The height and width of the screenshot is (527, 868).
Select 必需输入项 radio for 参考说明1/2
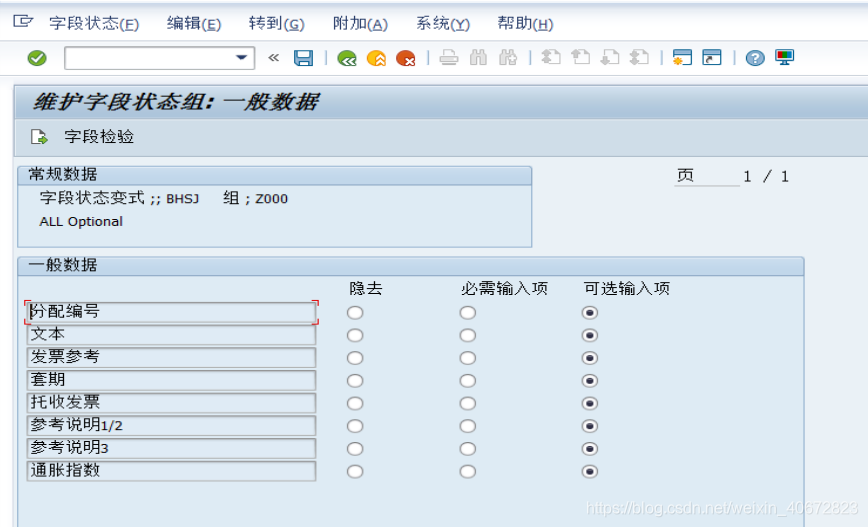[x=468, y=426]
